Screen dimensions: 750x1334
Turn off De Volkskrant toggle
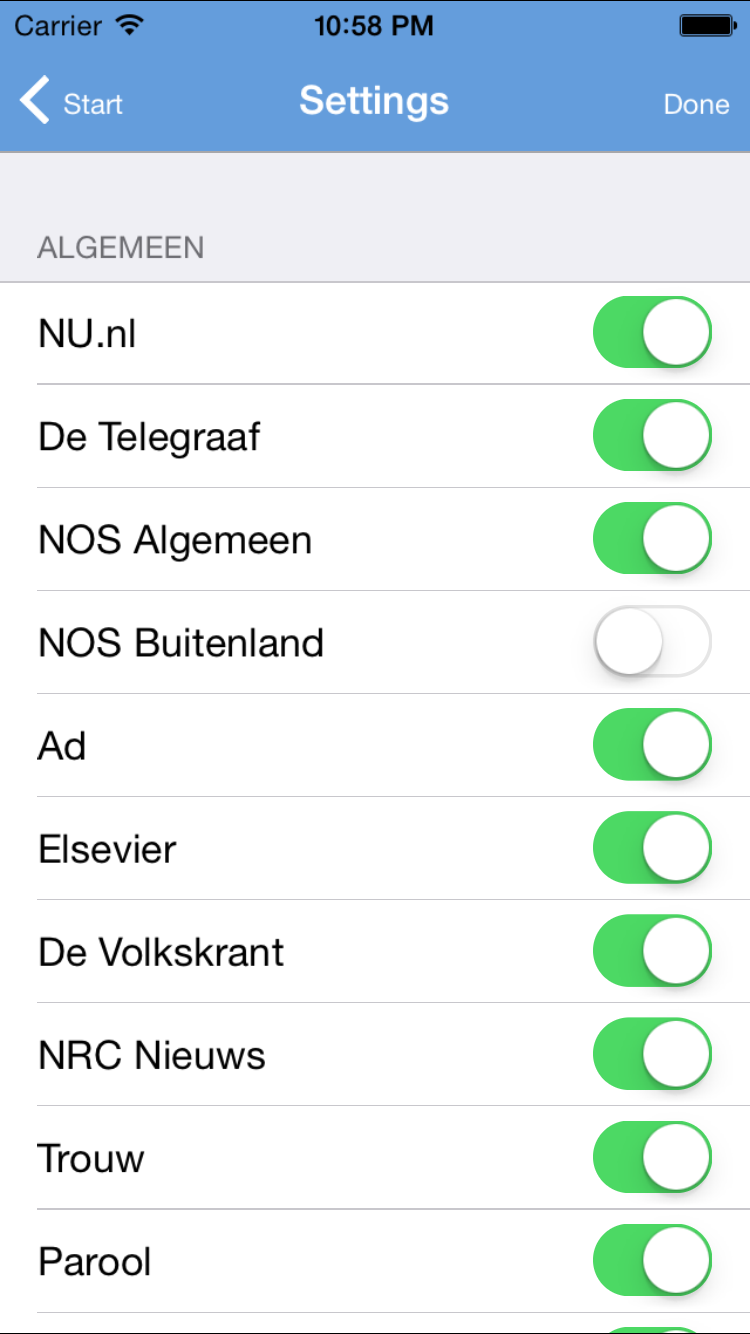pos(652,950)
